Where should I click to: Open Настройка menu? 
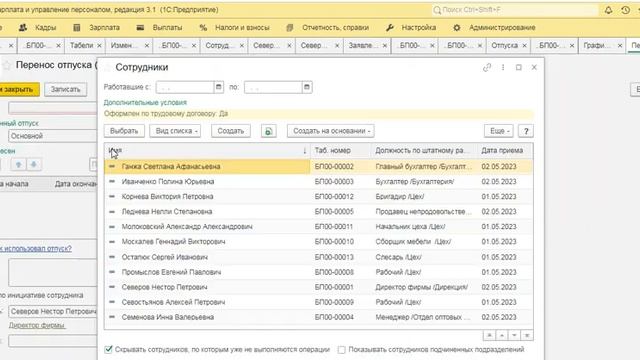click(411, 28)
